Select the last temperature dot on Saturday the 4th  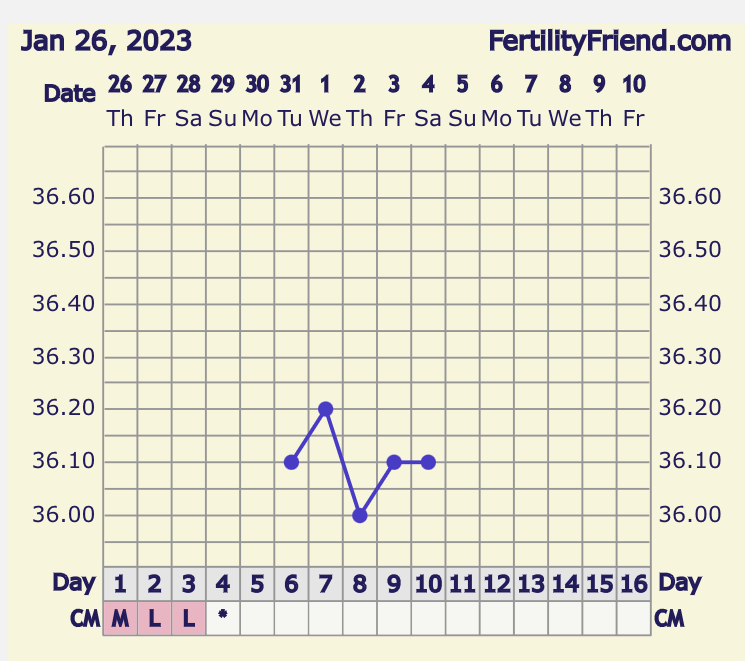click(428, 462)
